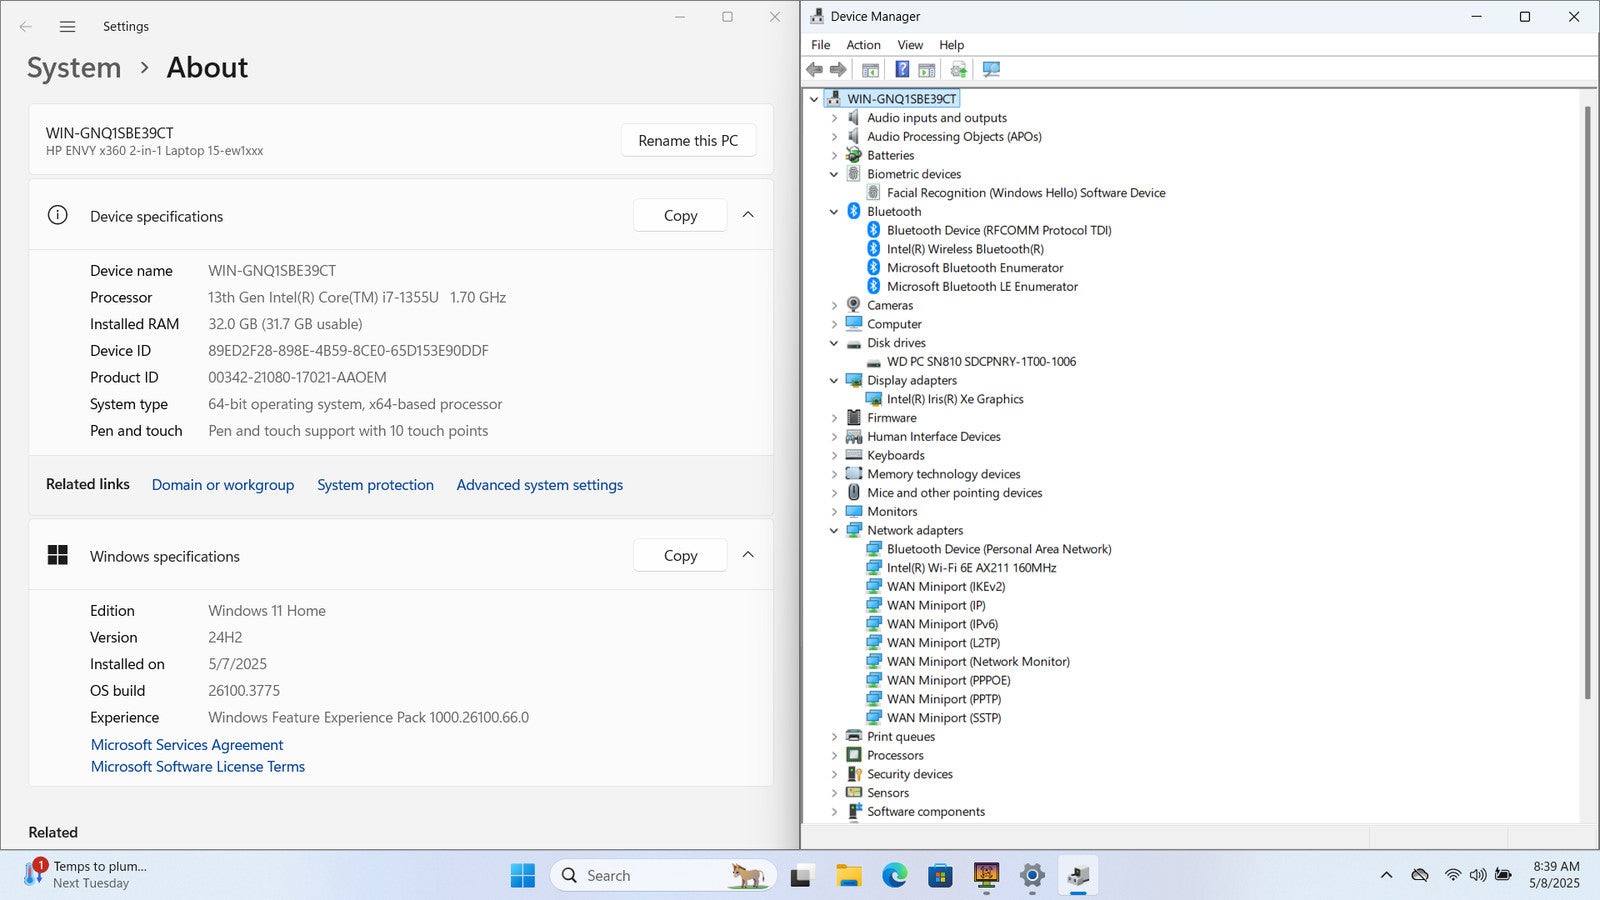Viewport: 1600px width, 900px height.
Task: Click the Settings gear in the taskbar
Action: 1032,876
